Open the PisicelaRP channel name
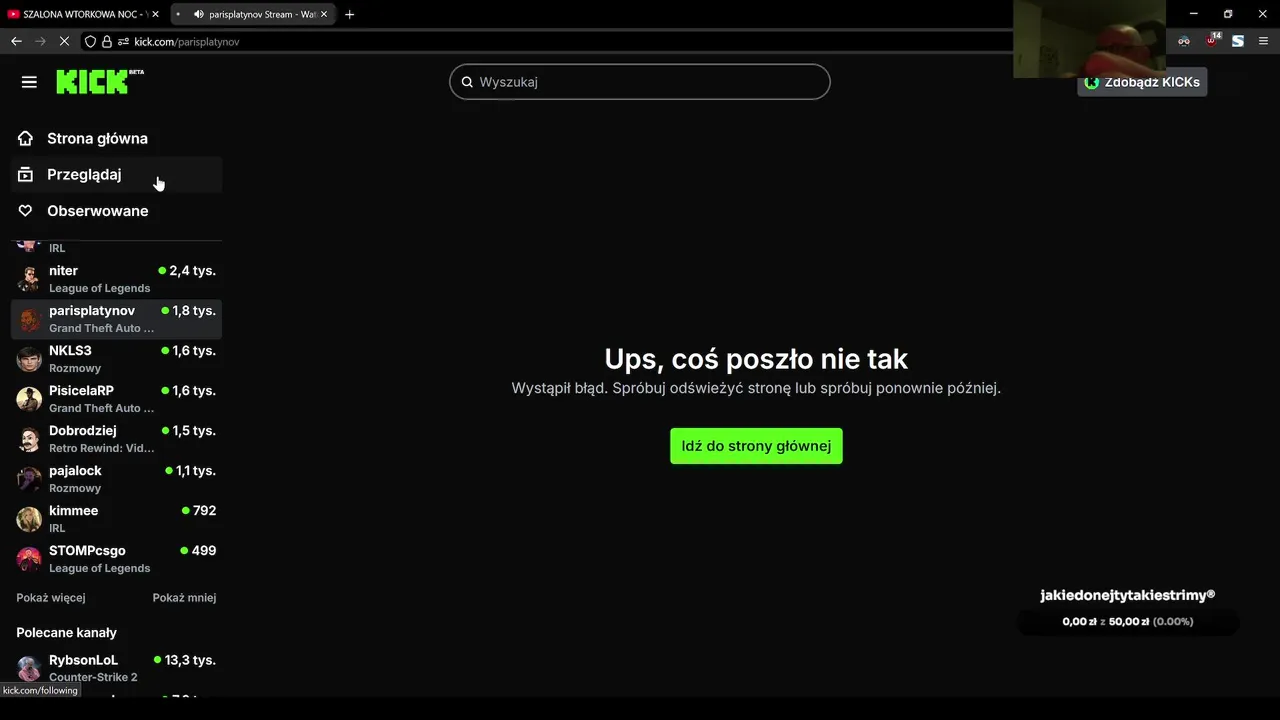Screen dimensions: 1280x720 click(81, 391)
